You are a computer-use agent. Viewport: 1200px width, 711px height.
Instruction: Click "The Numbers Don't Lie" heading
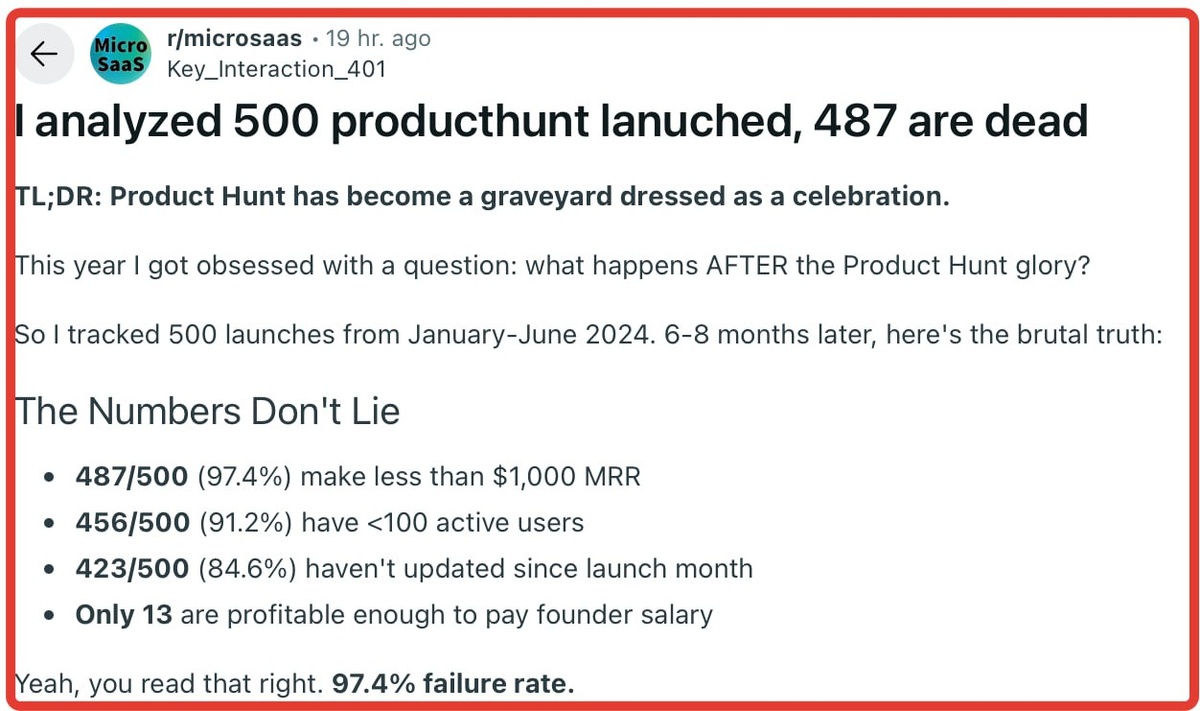(x=208, y=410)
